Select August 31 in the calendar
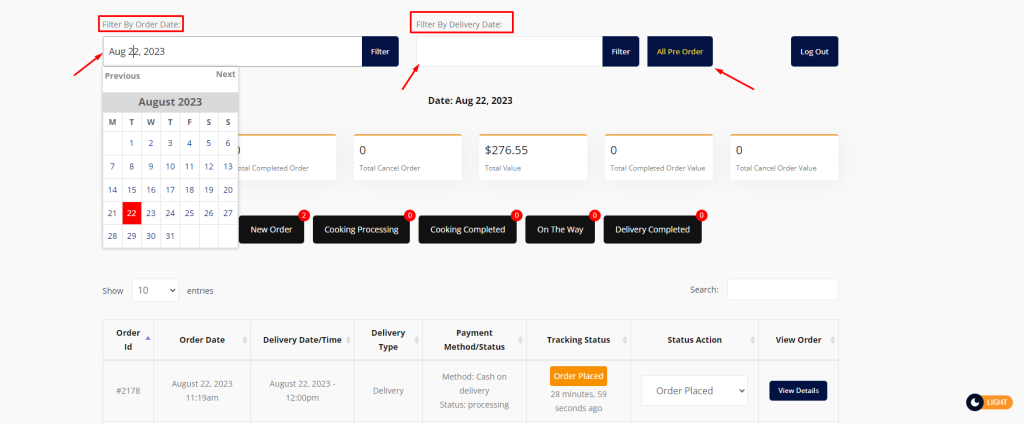This screenshot has width=1024, height=424. (170, 236)
